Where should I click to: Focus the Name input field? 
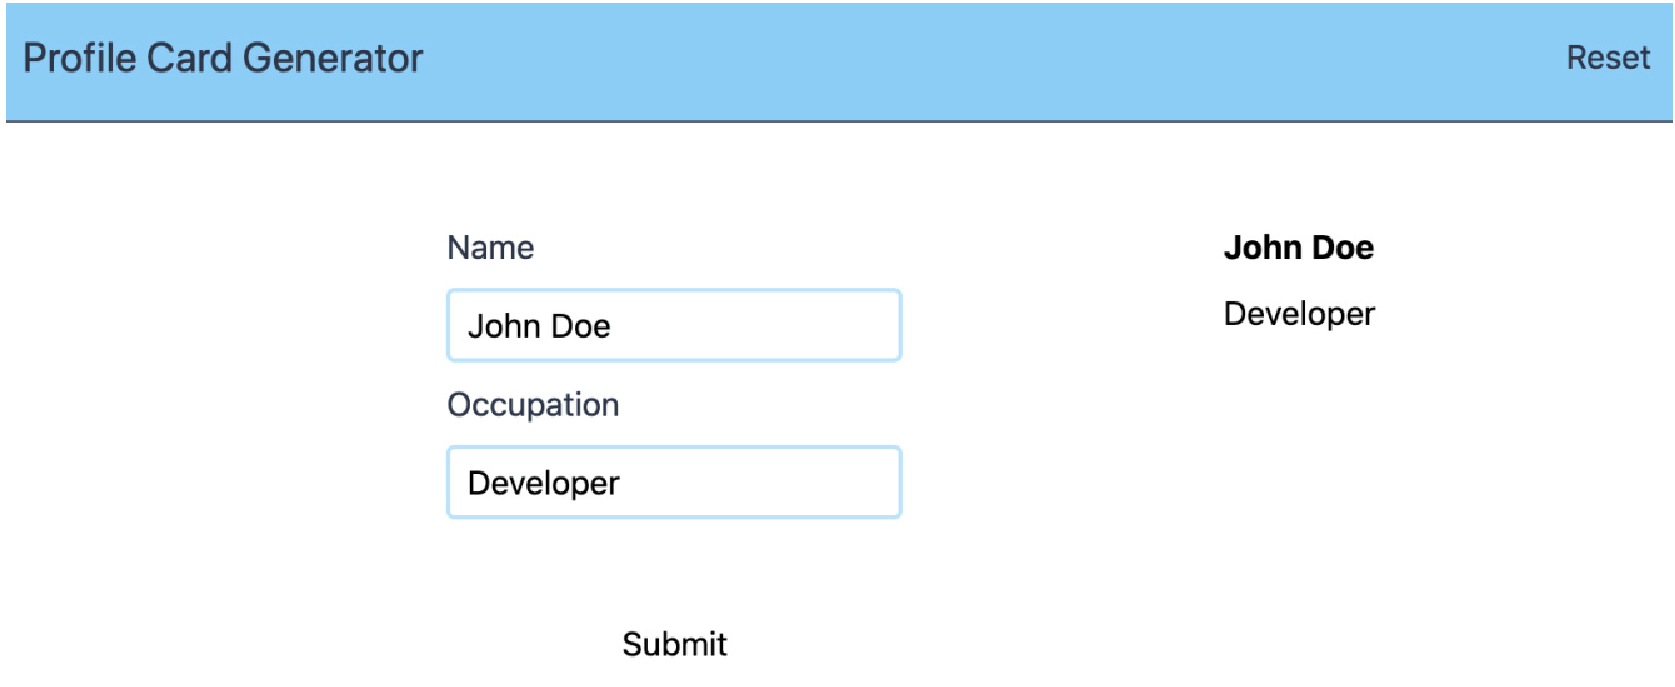coord(674,325)
